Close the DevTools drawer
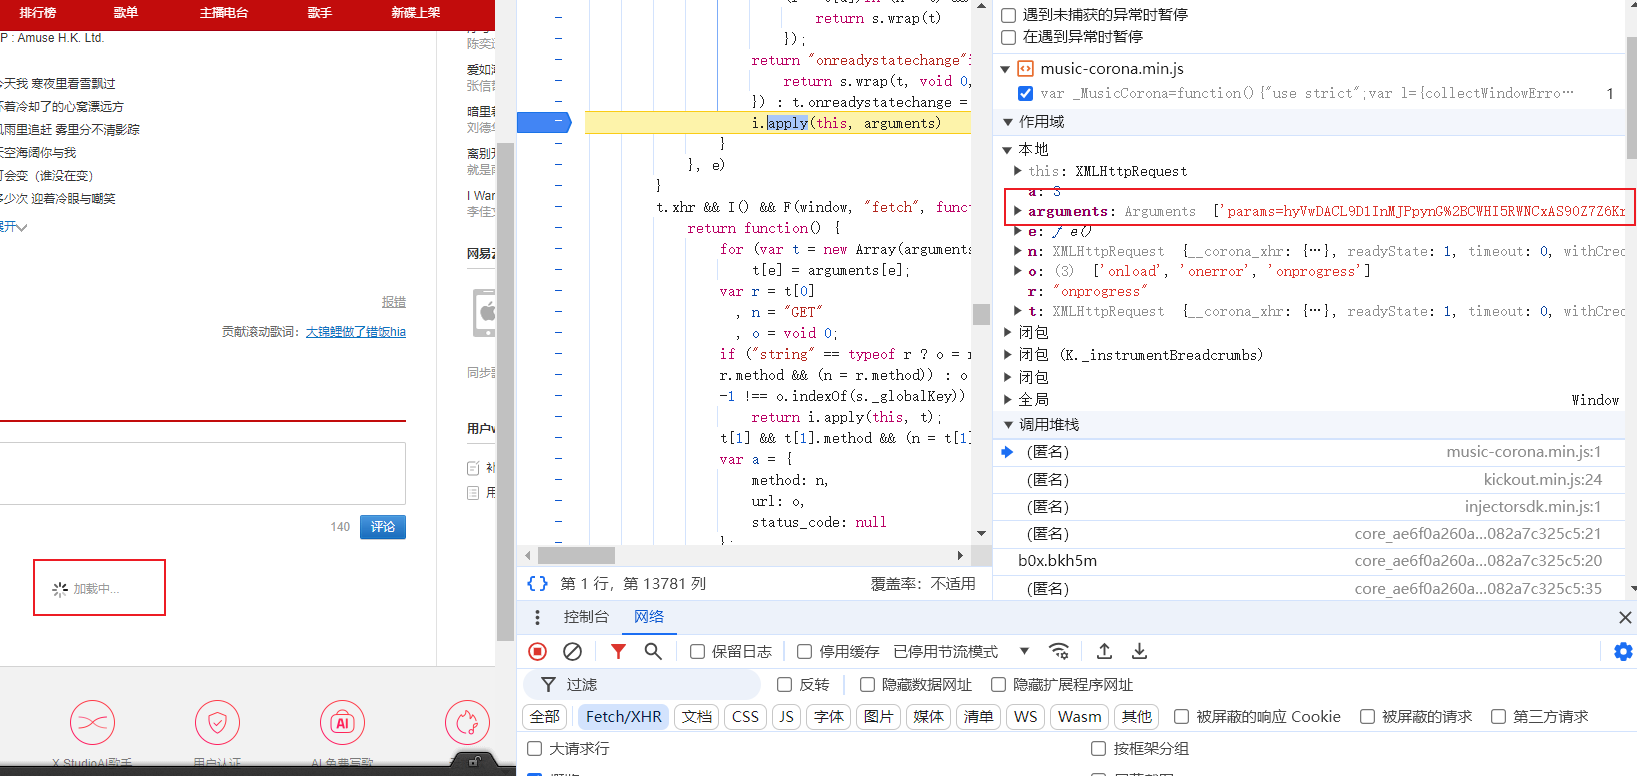The width and height of the screenshot is (1637, 776). [x=1625, y=617]
